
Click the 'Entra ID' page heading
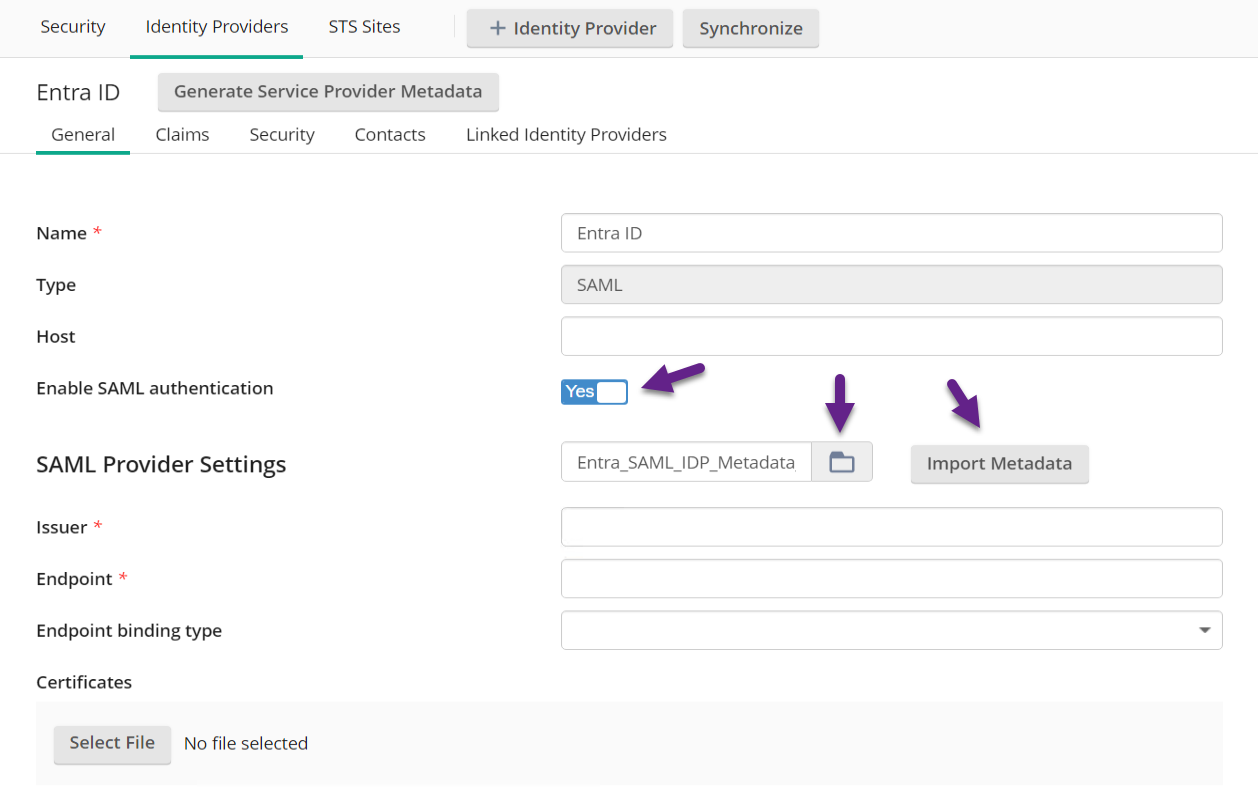78,92
